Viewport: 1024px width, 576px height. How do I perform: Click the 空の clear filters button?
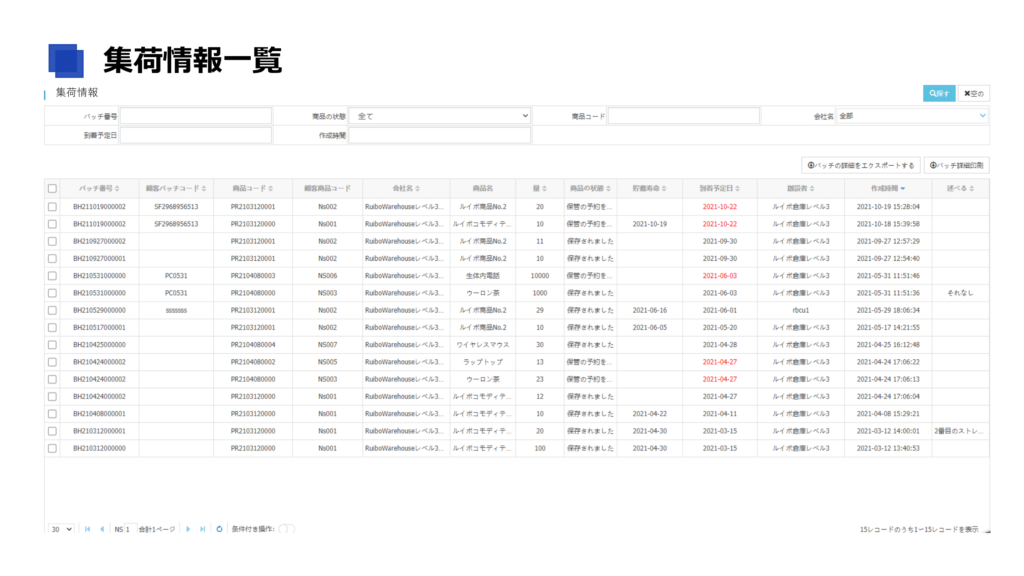click(973, 93)
